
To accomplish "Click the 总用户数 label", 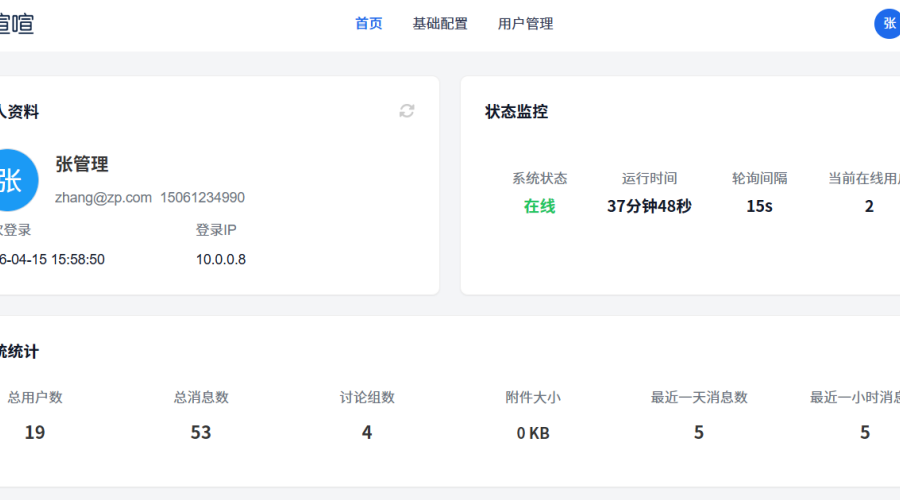I will click(35, 397).
